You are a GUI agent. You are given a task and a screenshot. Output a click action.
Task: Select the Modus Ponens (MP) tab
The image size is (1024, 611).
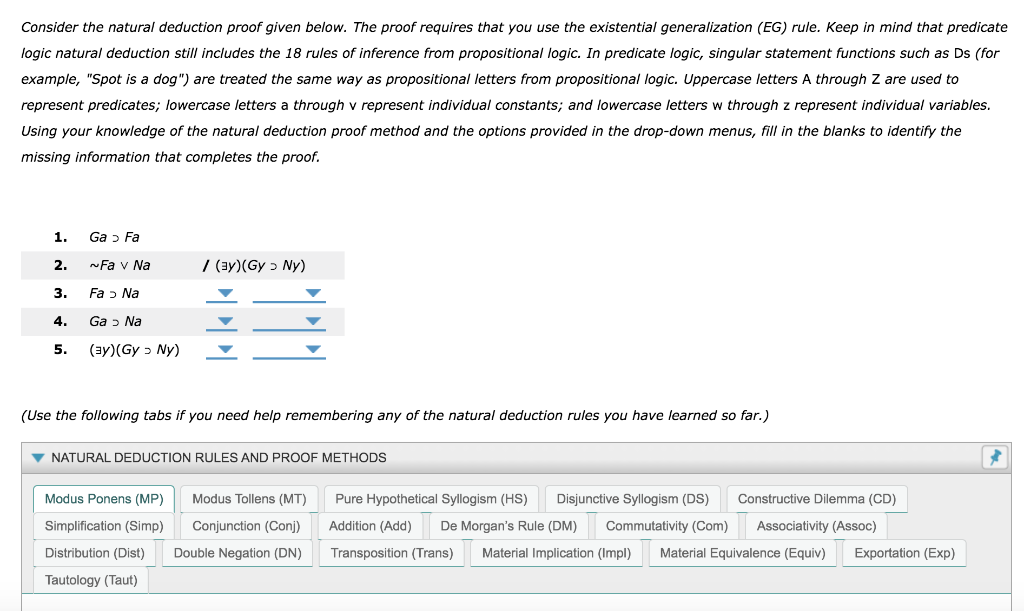click(103, 498)
